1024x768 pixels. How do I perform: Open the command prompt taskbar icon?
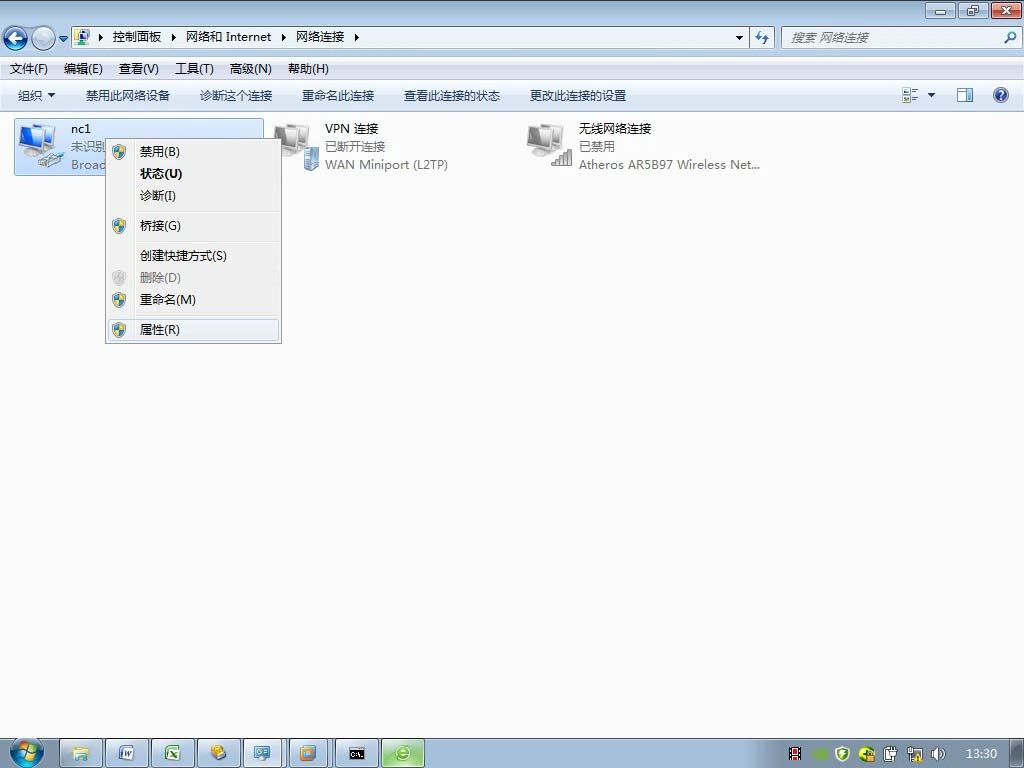point(357,754)
